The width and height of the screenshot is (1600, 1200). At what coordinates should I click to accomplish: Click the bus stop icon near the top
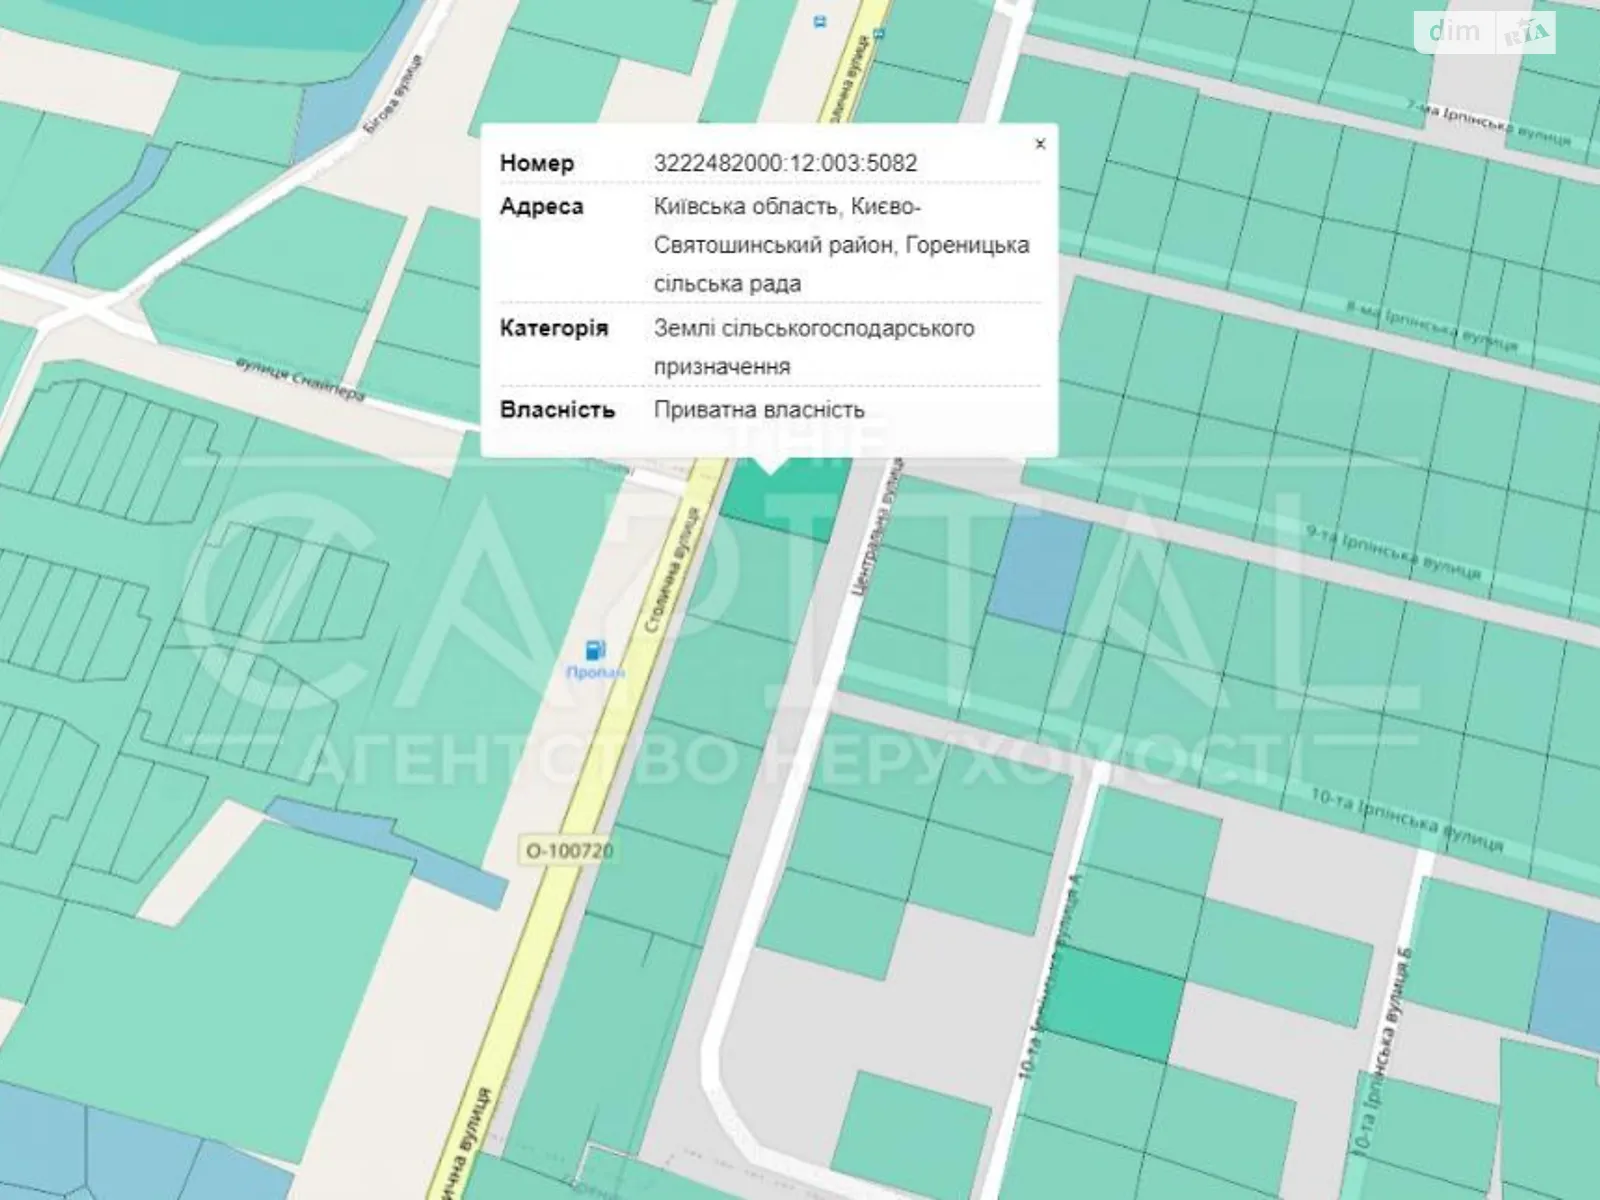click(x=820, y=21)
